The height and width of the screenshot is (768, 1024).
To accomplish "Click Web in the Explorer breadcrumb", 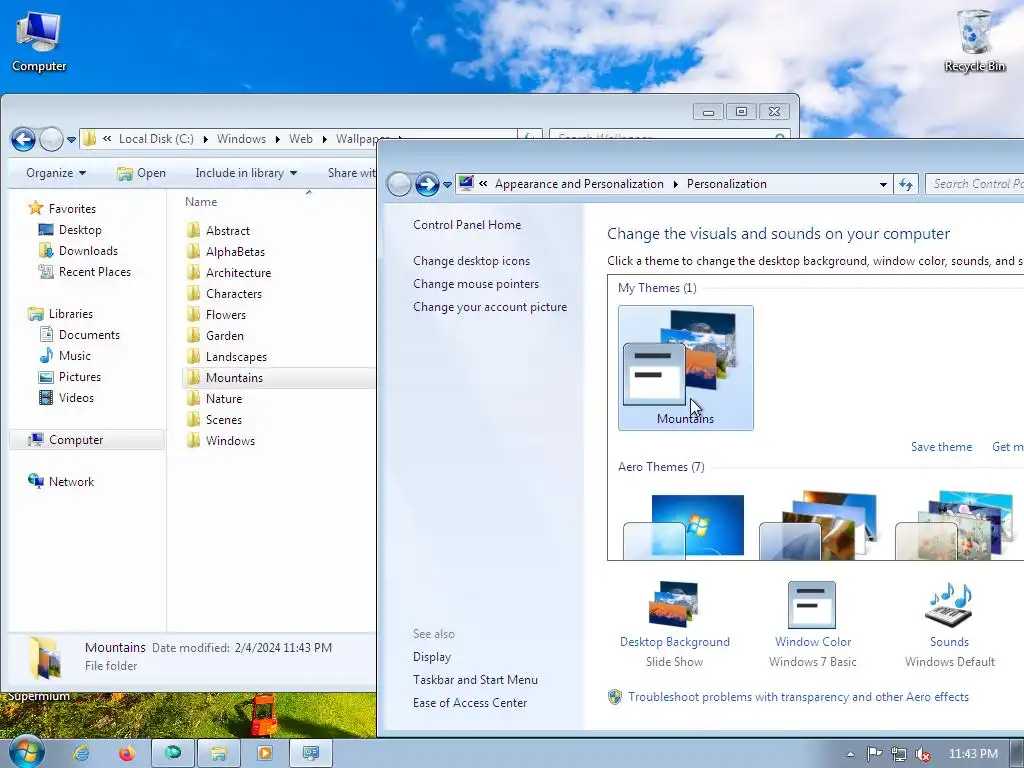I will 300,139.
